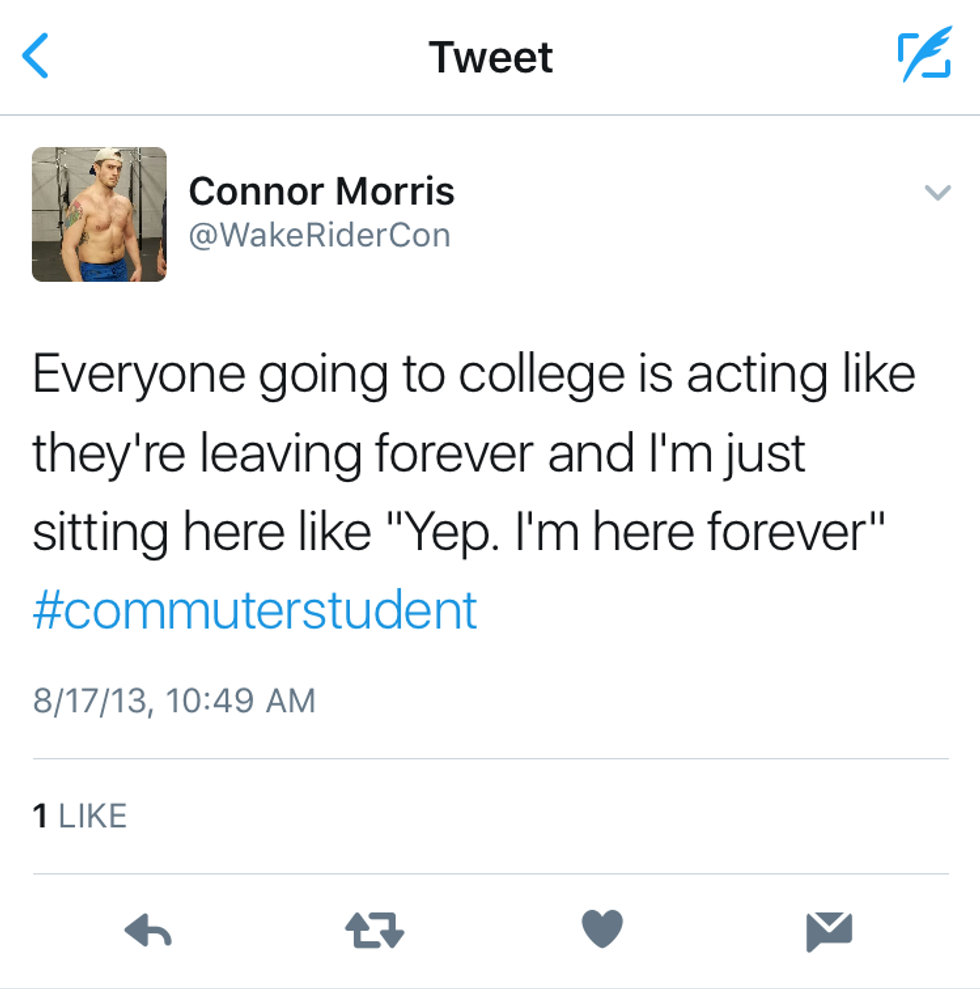Image resolution: width=980 pixels, height=989 pixels.
Task: Open Connor Morris's profile picture
Action: (99, 214)
